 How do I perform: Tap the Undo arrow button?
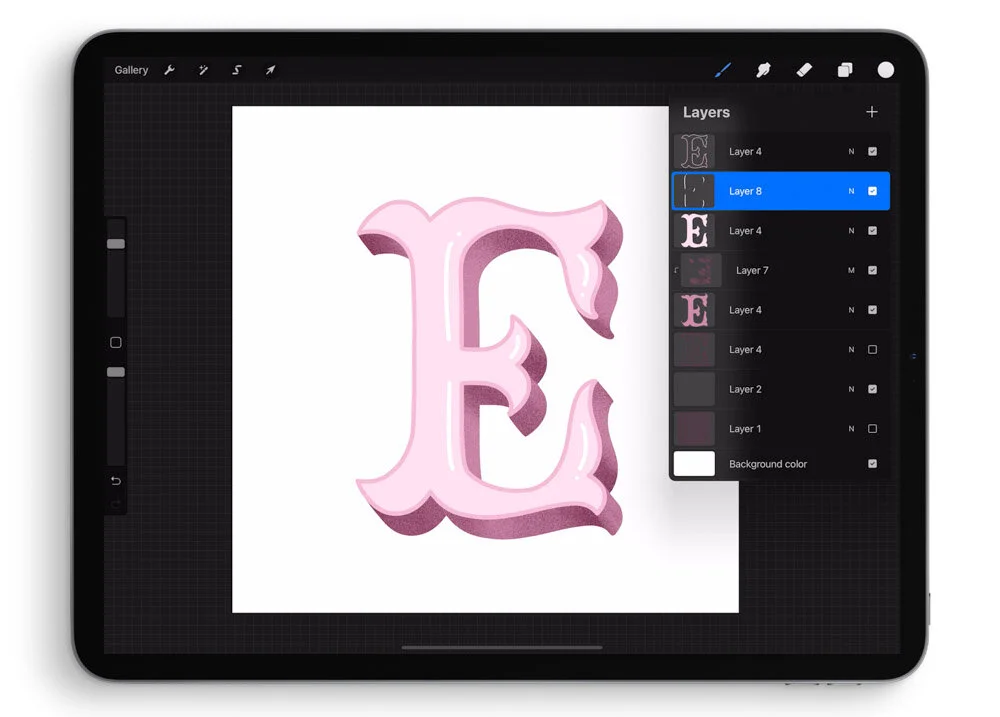click(x=116, y=481)
